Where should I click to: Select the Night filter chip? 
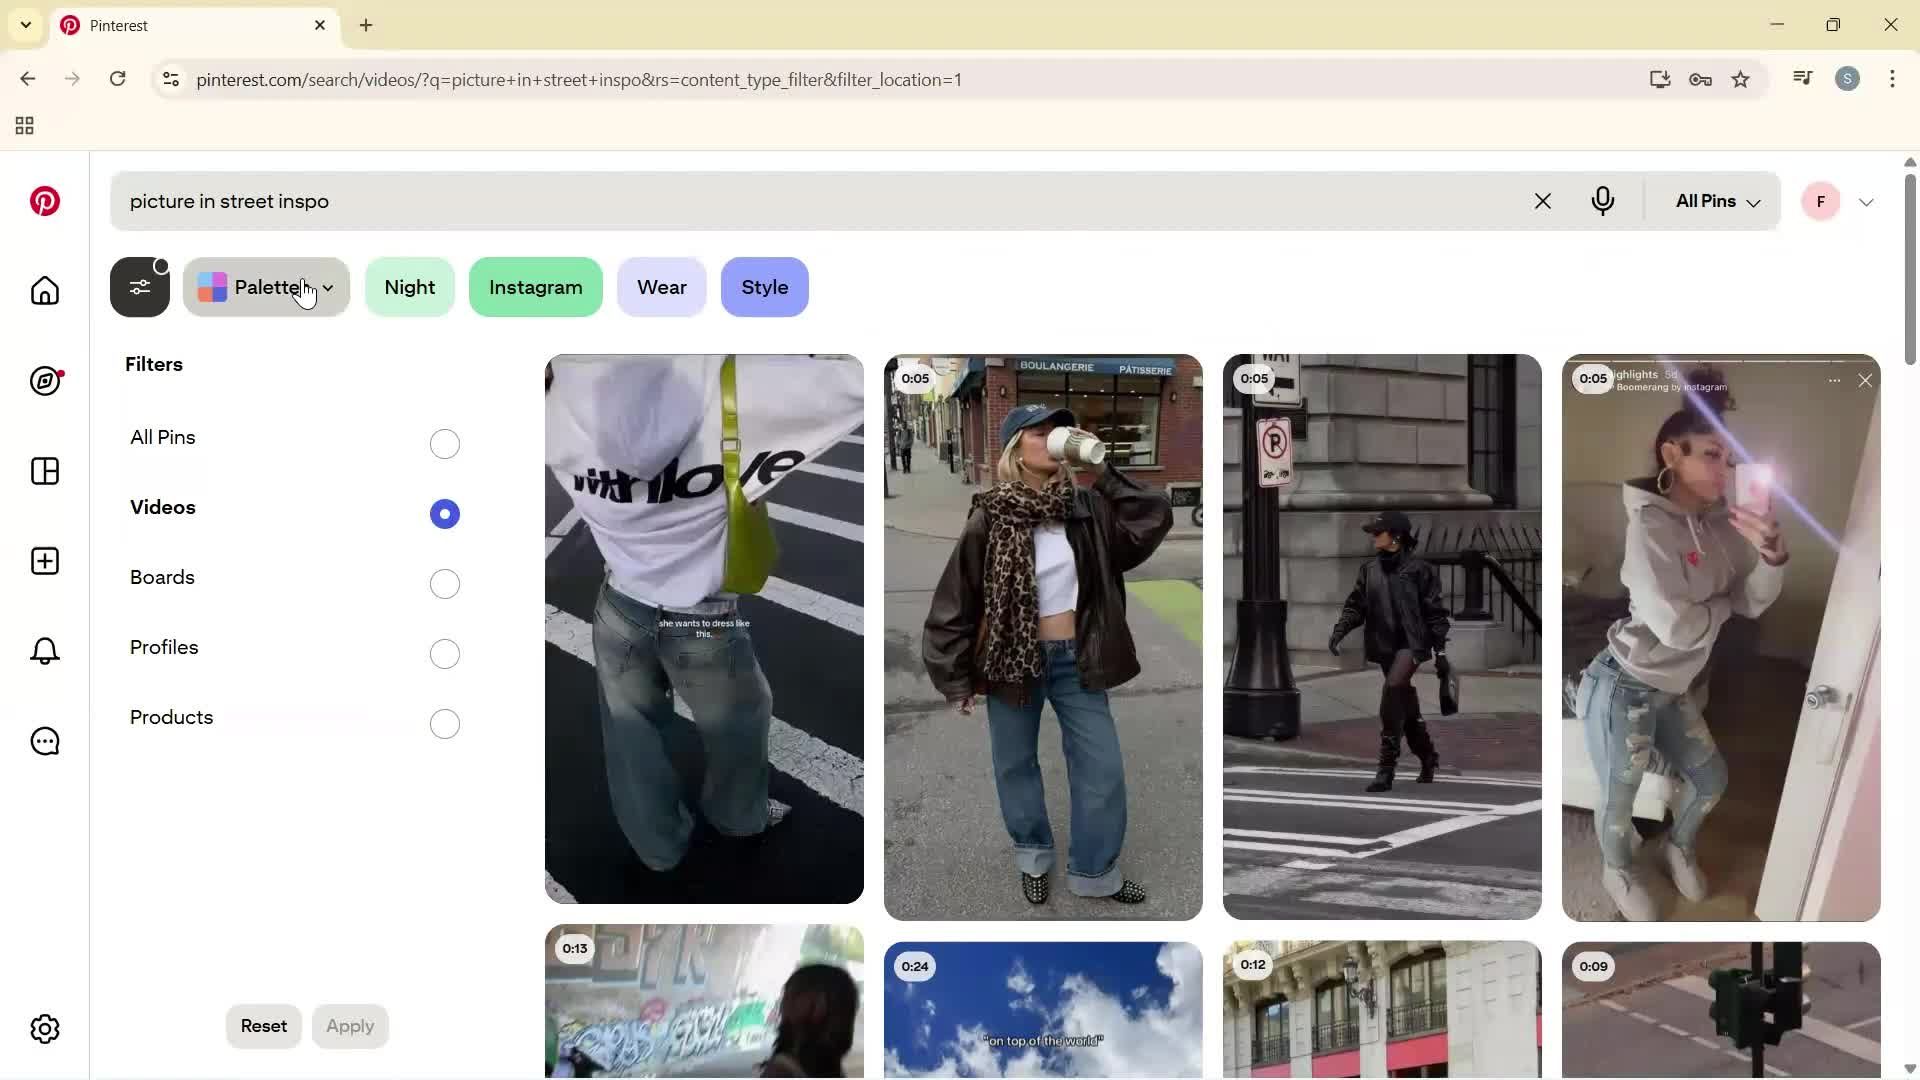pos(410,287)
